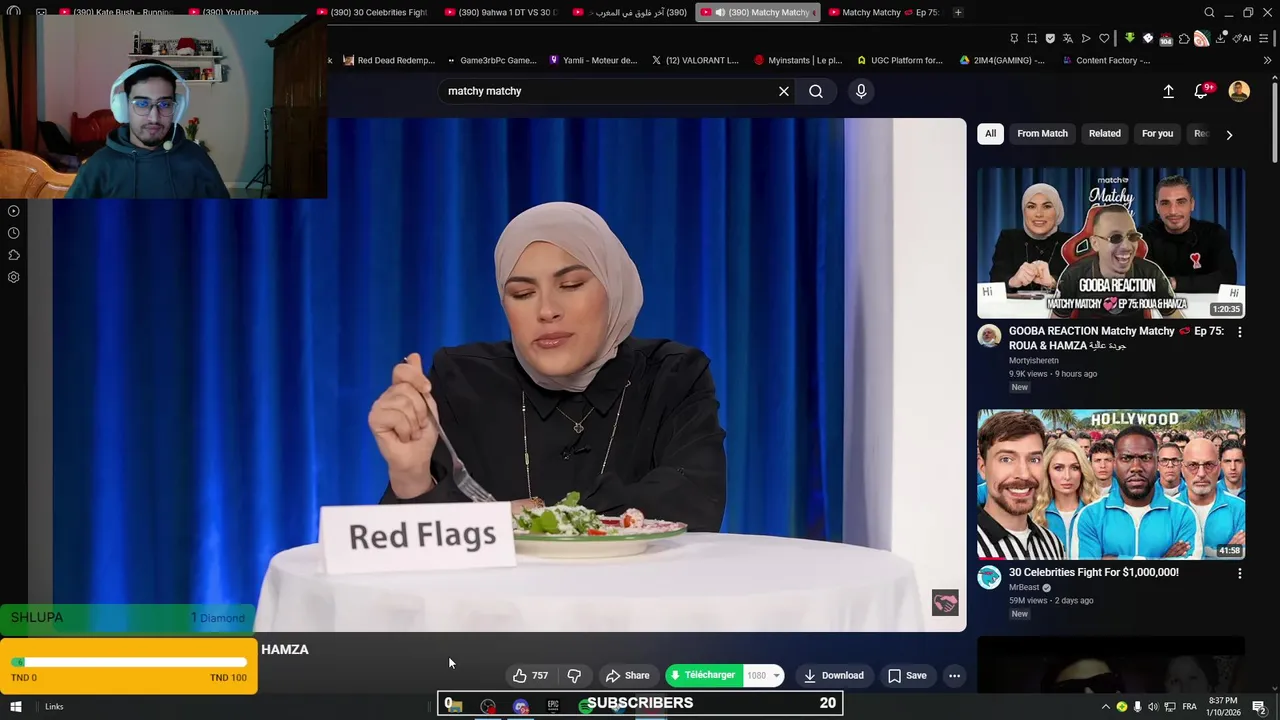Add page to bookmarks heart icon
1280x720 pixels.
pyautogui.click(x=1104, y=38)
